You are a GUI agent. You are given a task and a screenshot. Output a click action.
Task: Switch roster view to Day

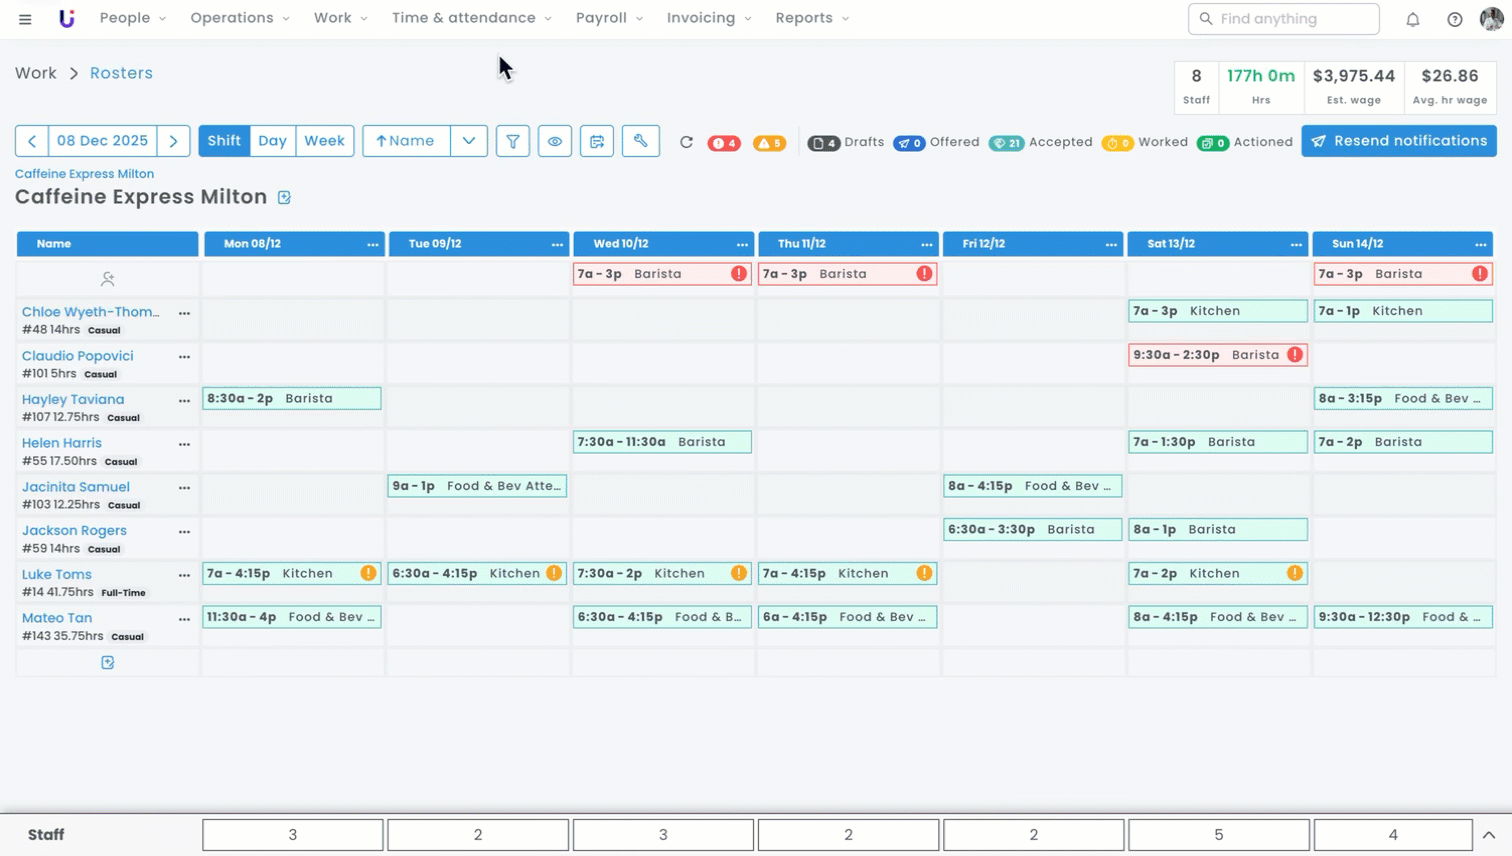point(272,141)
